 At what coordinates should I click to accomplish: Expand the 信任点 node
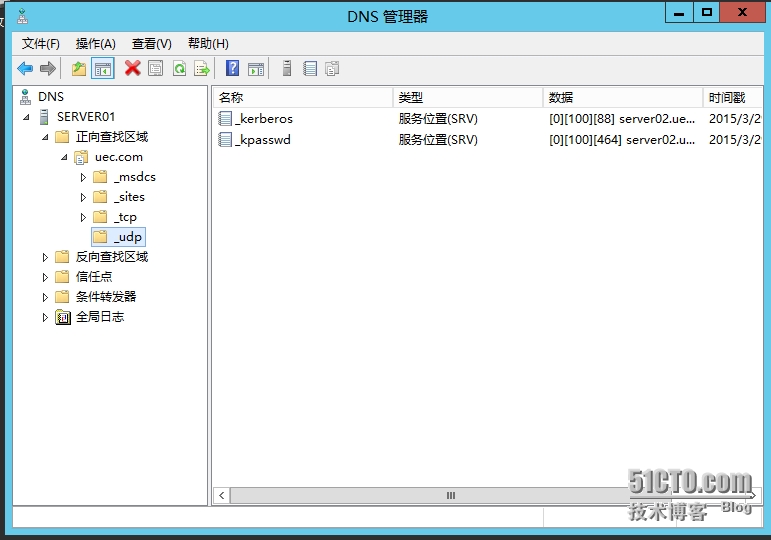[45, 277]
